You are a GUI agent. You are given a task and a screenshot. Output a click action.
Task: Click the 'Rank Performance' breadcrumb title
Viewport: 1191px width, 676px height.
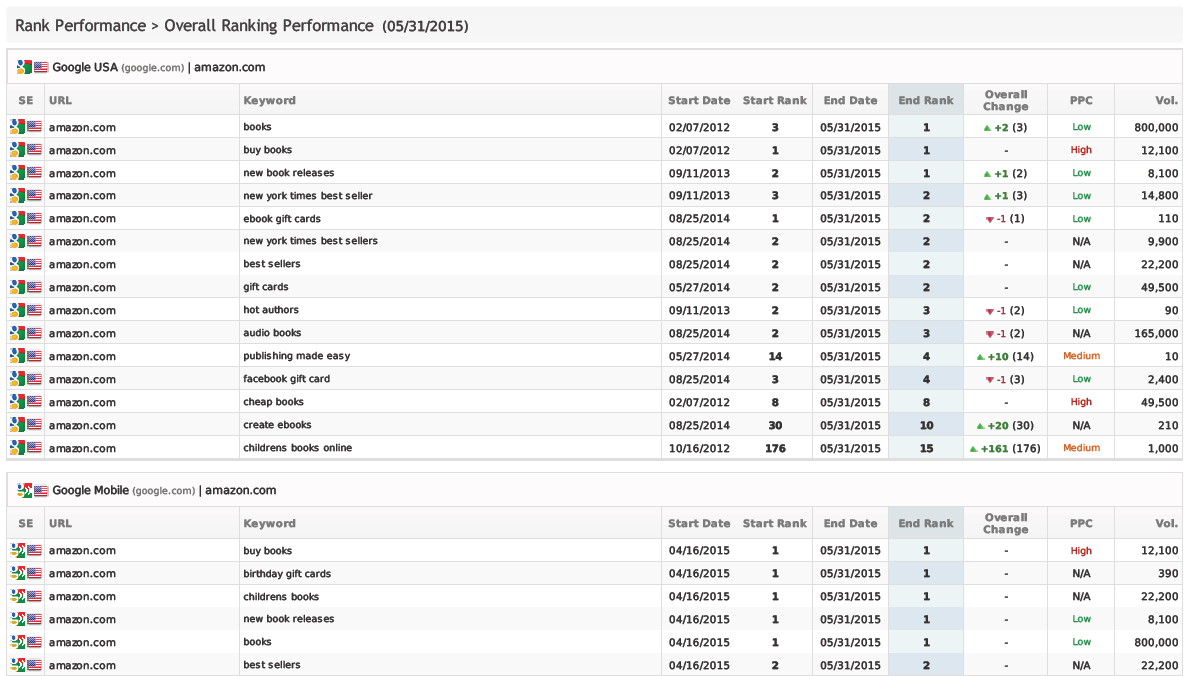(x=79, y=26)
